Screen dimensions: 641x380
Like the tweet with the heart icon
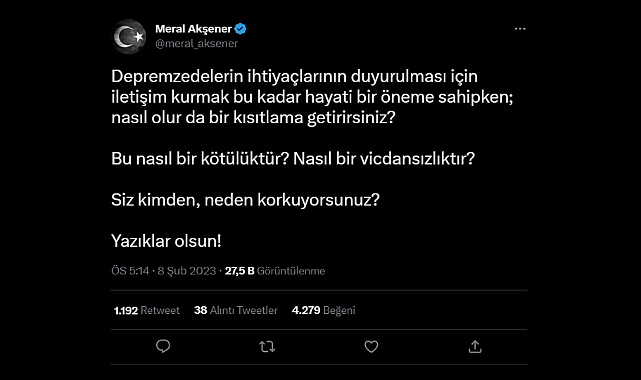pos(371,347)
